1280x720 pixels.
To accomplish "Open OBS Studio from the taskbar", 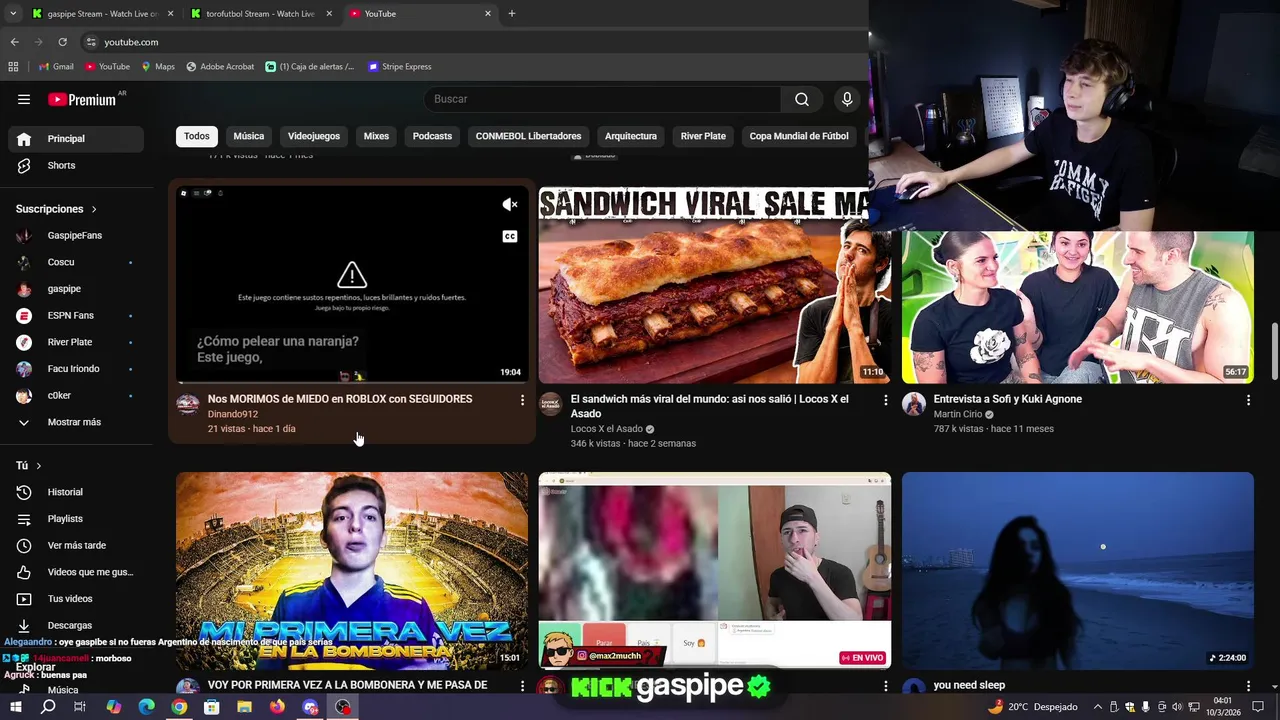I will click(x=343, y=707).
